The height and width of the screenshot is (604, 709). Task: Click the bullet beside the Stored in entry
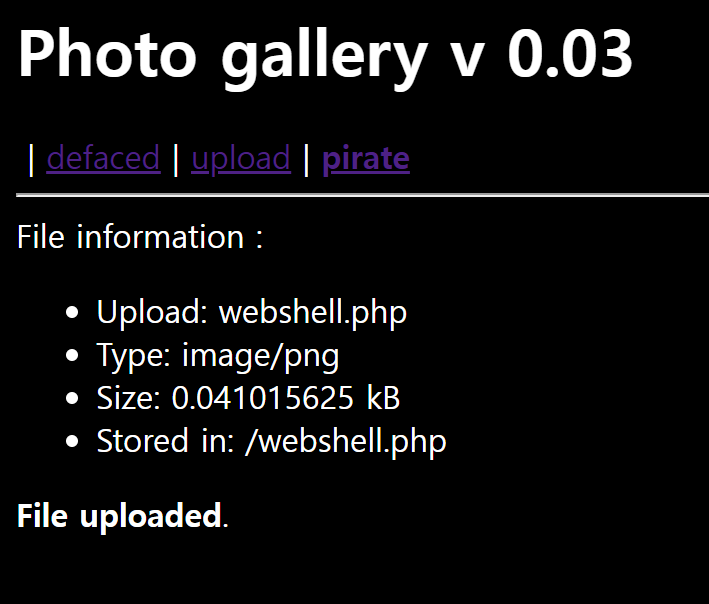(x=71, y=442)
